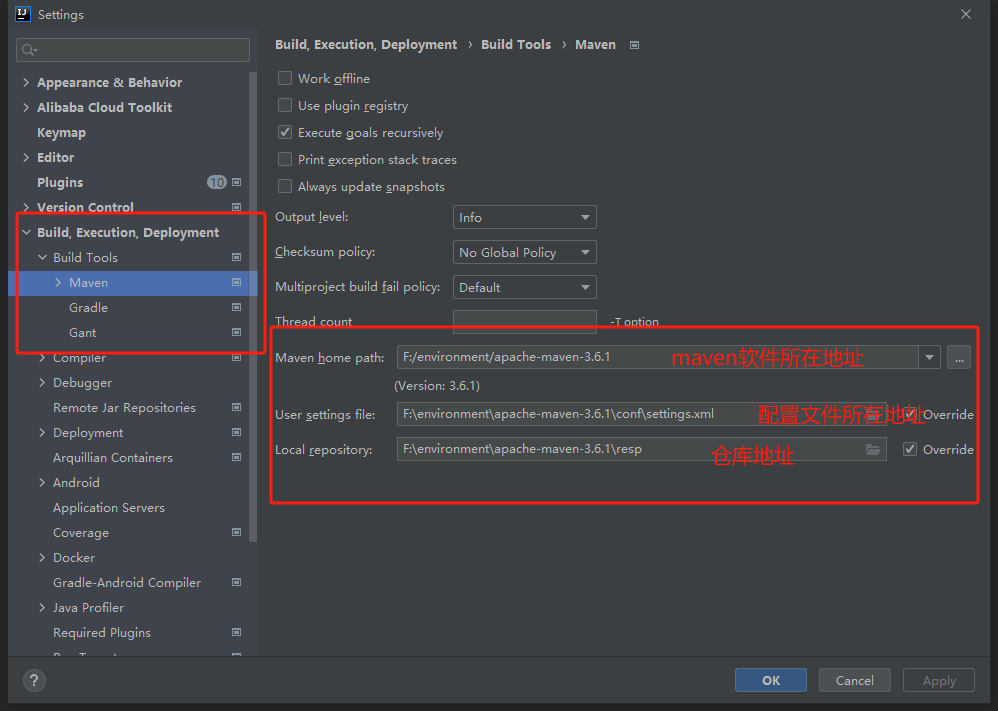The image size is (998, 711).
Task: Toggle Always update snapshots checkbox
Action: coord(285,187)
